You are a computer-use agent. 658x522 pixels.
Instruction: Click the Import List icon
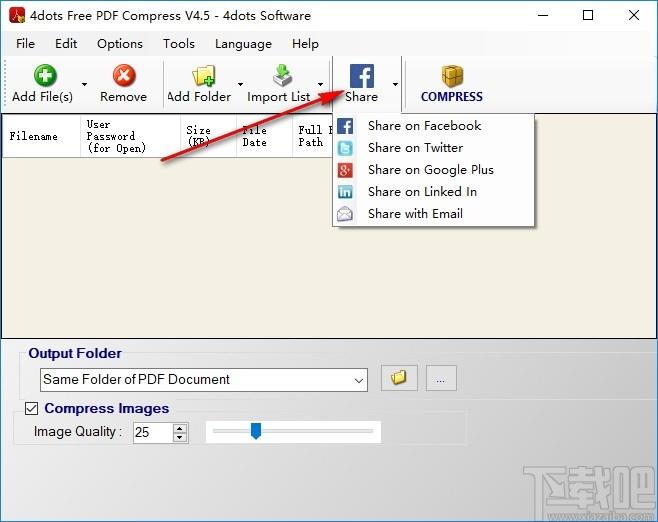click(x=282, y=76)
